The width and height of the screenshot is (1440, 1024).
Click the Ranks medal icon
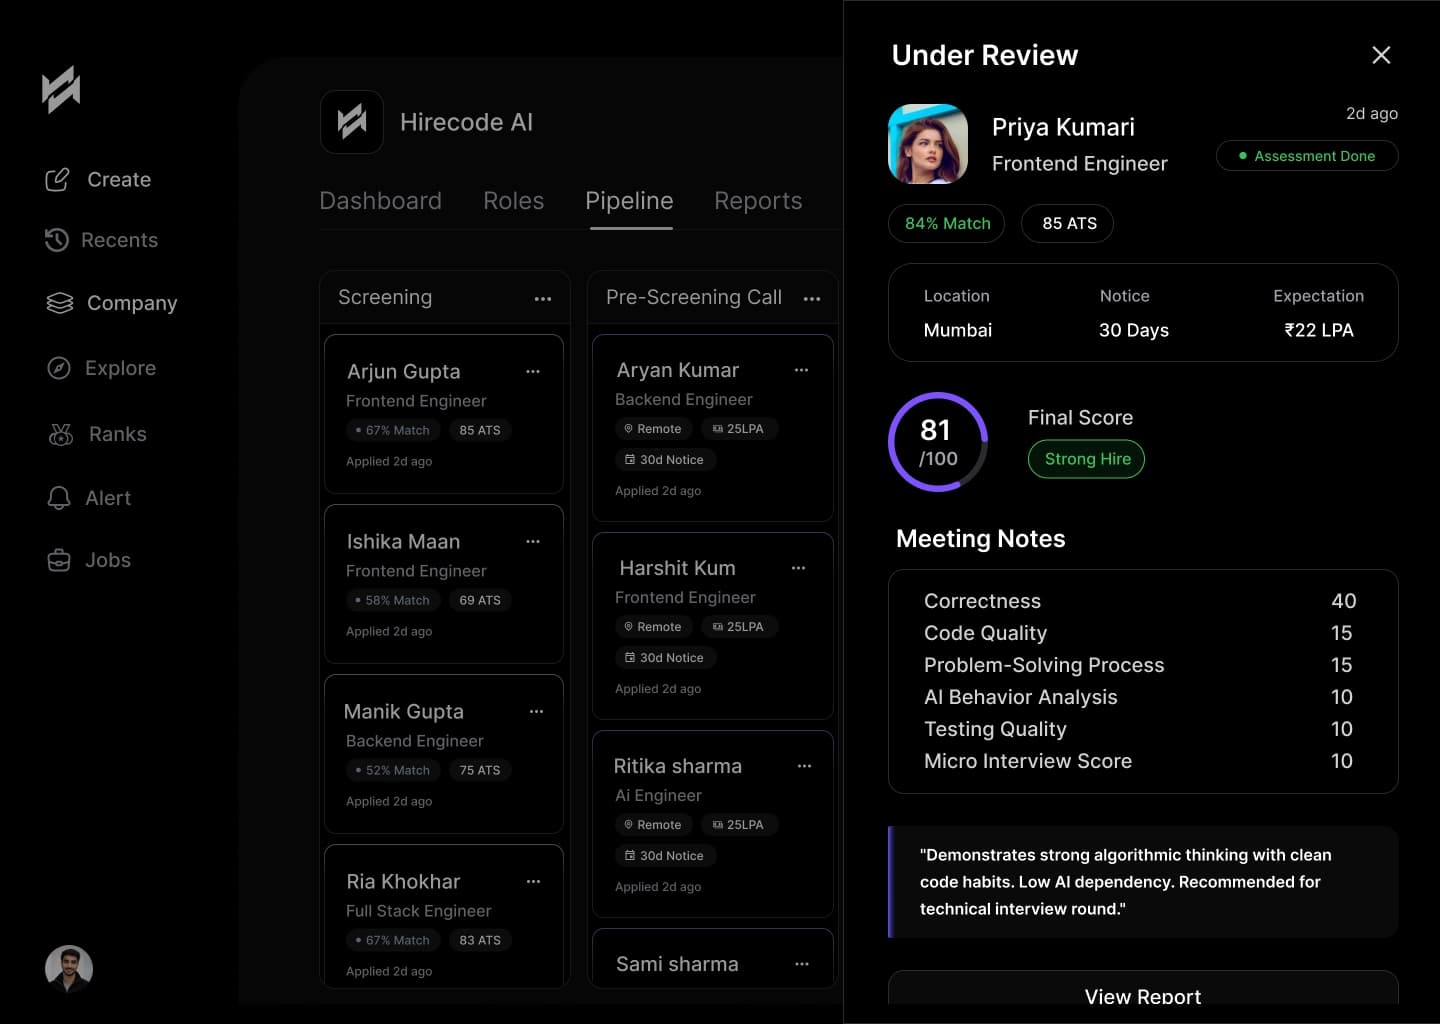point(61,434)
